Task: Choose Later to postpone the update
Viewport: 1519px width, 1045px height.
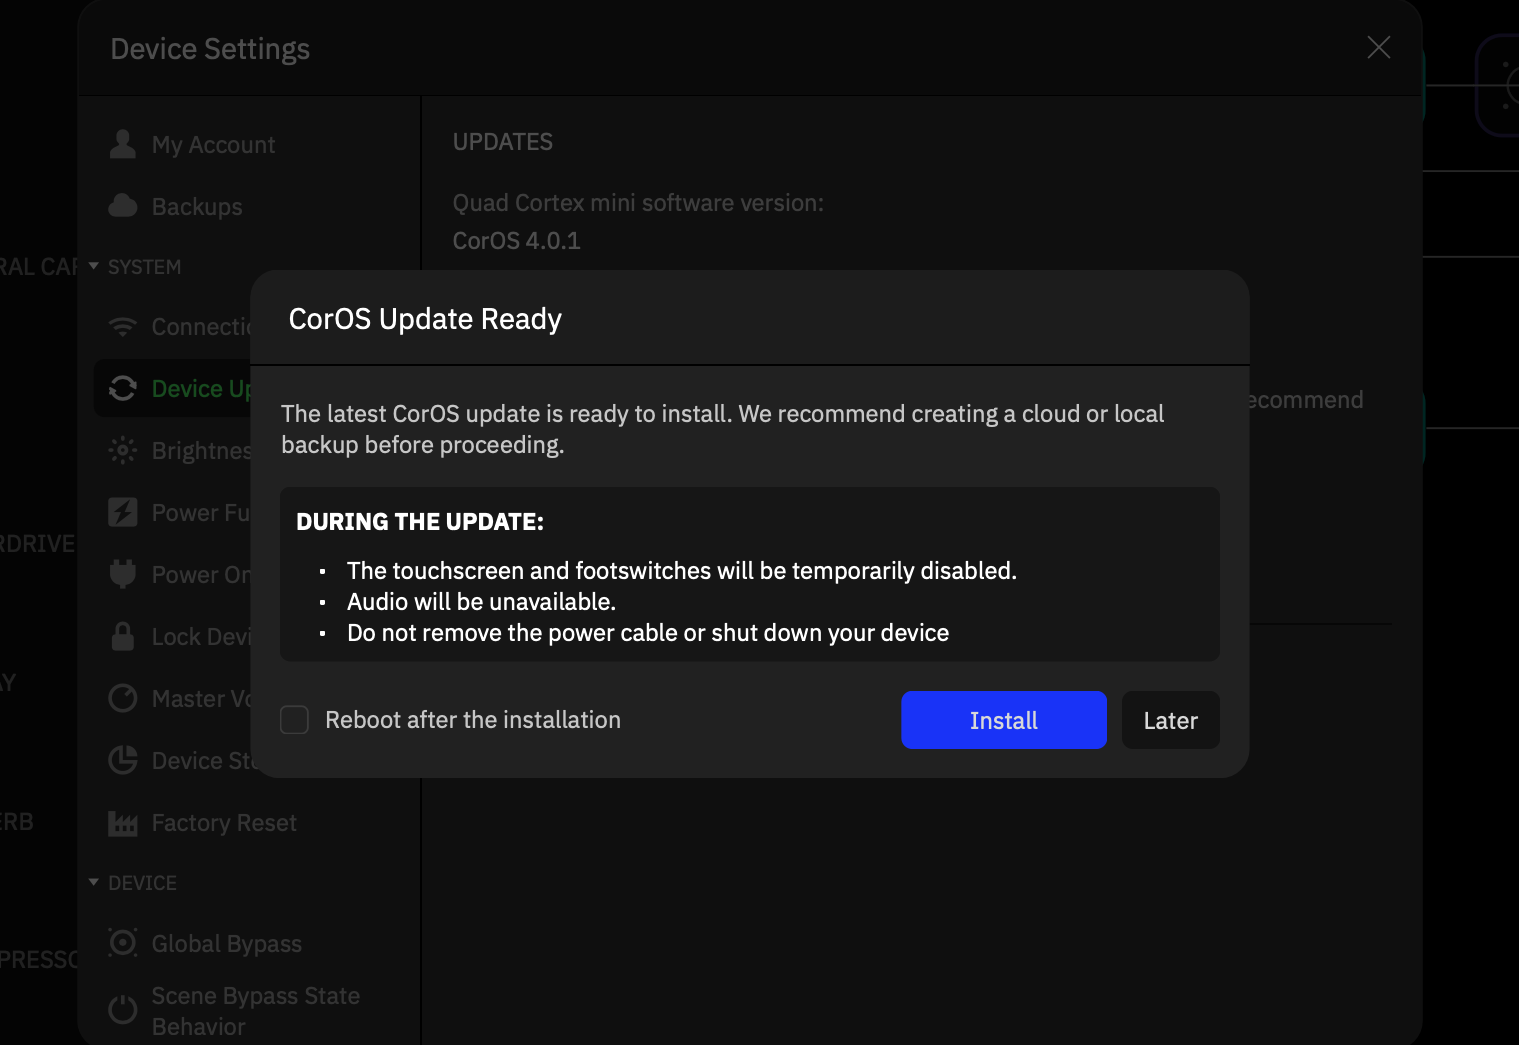Action: coord(1170,720)
